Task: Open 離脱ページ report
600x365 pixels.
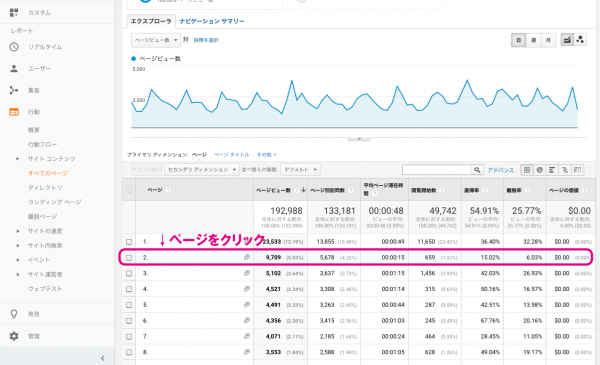Action: tap(42, 217)
